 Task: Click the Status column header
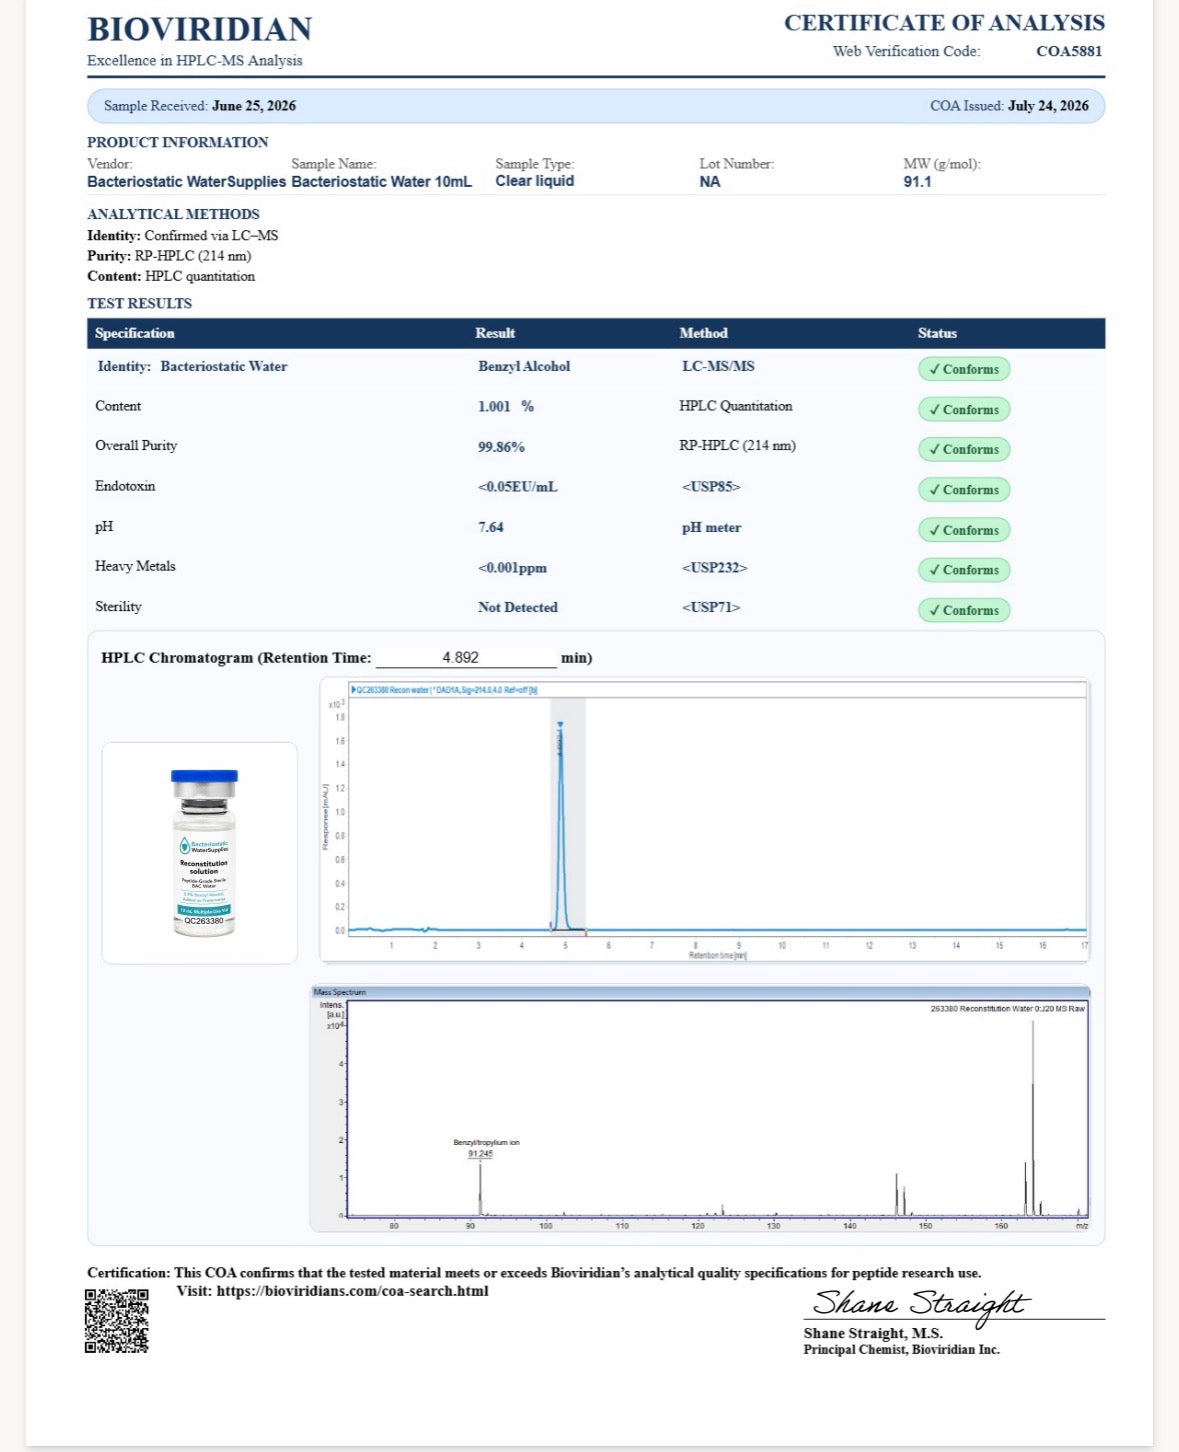(x=937, y=333)
